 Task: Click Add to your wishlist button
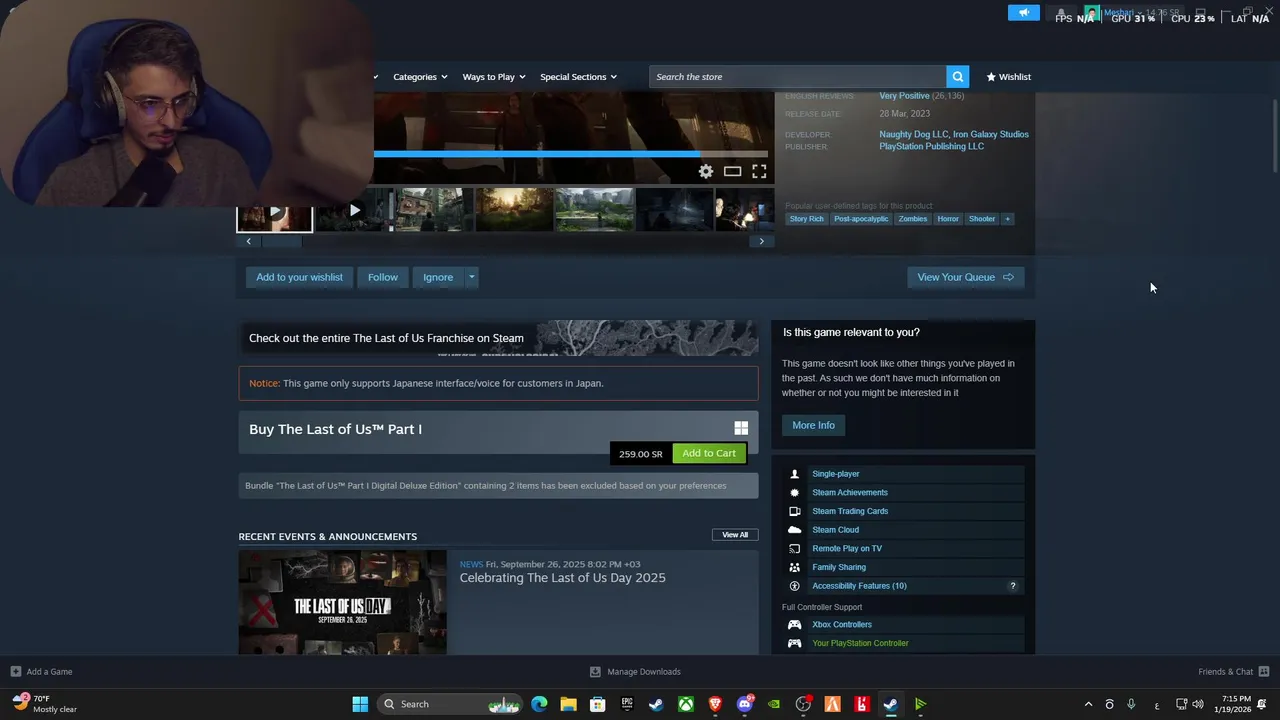(299, 277)
